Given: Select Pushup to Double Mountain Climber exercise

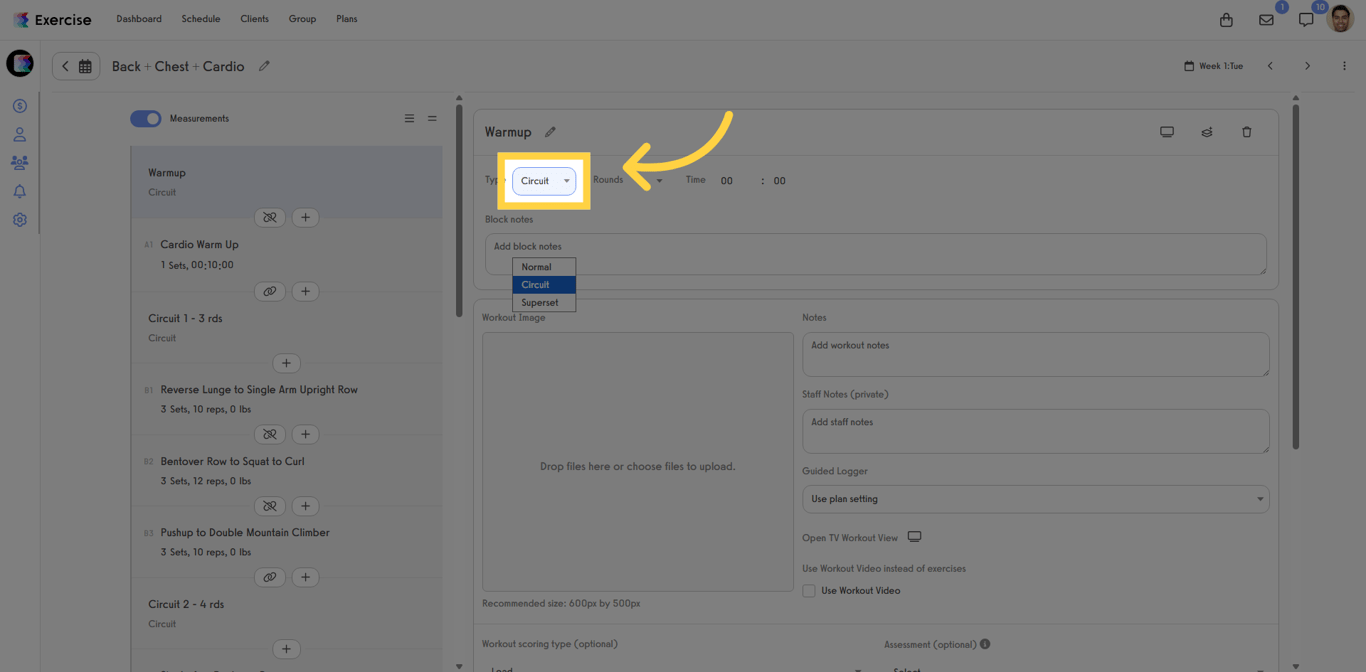Looking at the screenshot, I should pos(286,542).
